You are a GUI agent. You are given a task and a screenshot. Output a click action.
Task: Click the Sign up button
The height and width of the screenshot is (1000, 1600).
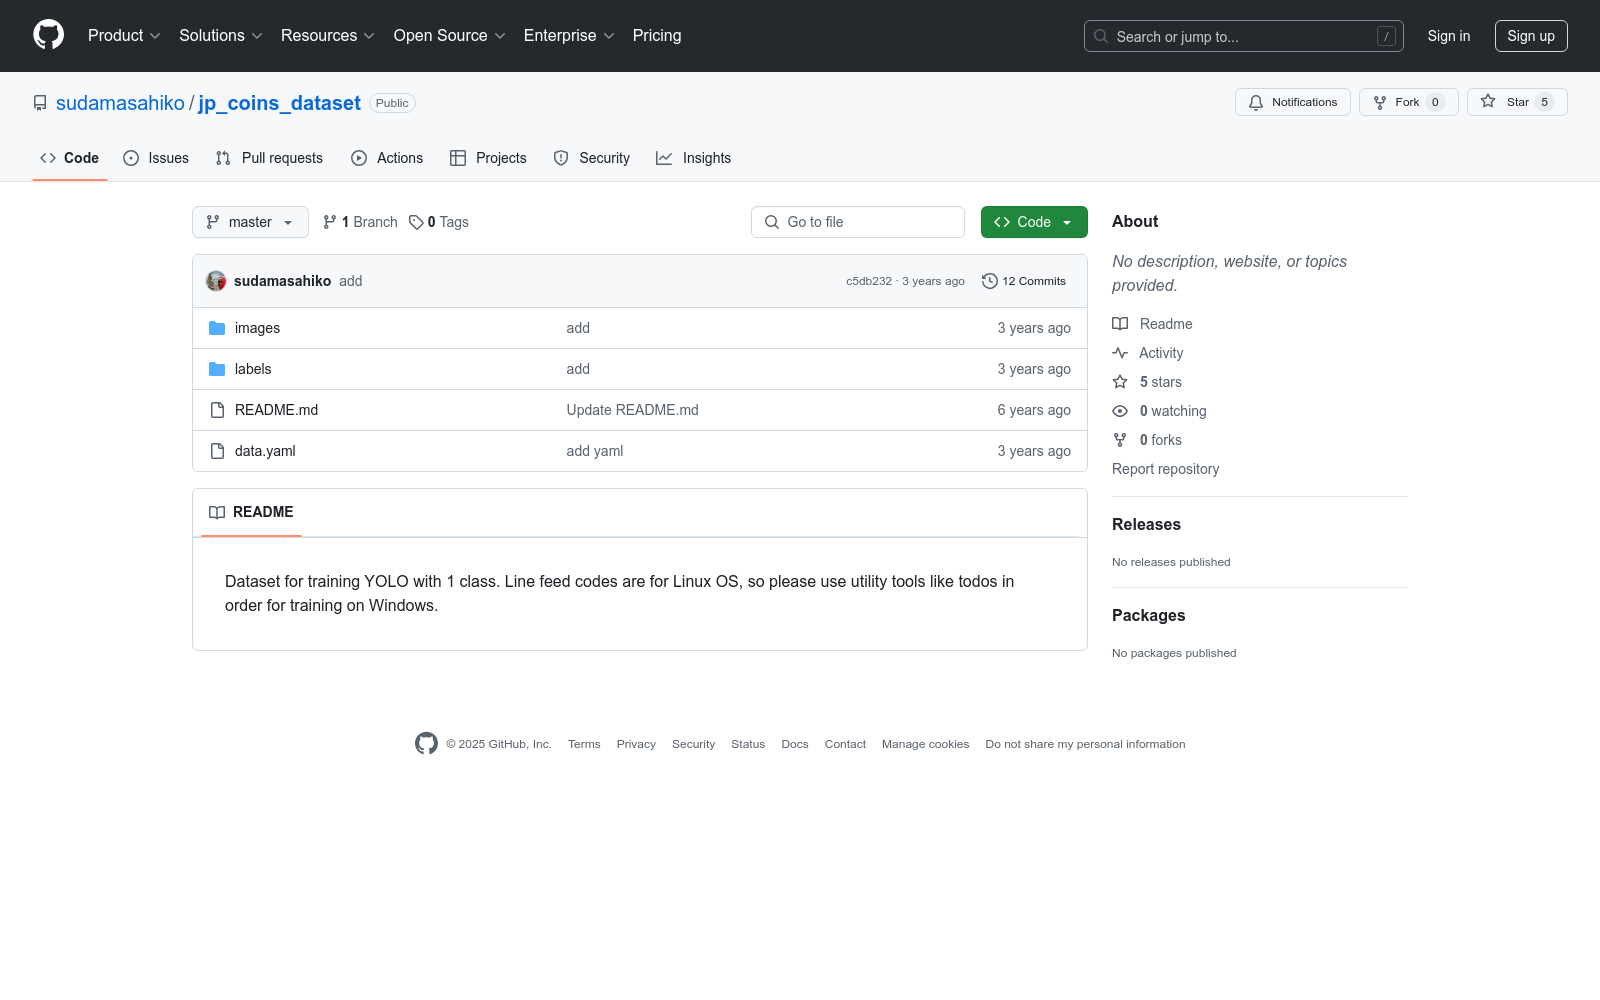tap(1531, 36)
